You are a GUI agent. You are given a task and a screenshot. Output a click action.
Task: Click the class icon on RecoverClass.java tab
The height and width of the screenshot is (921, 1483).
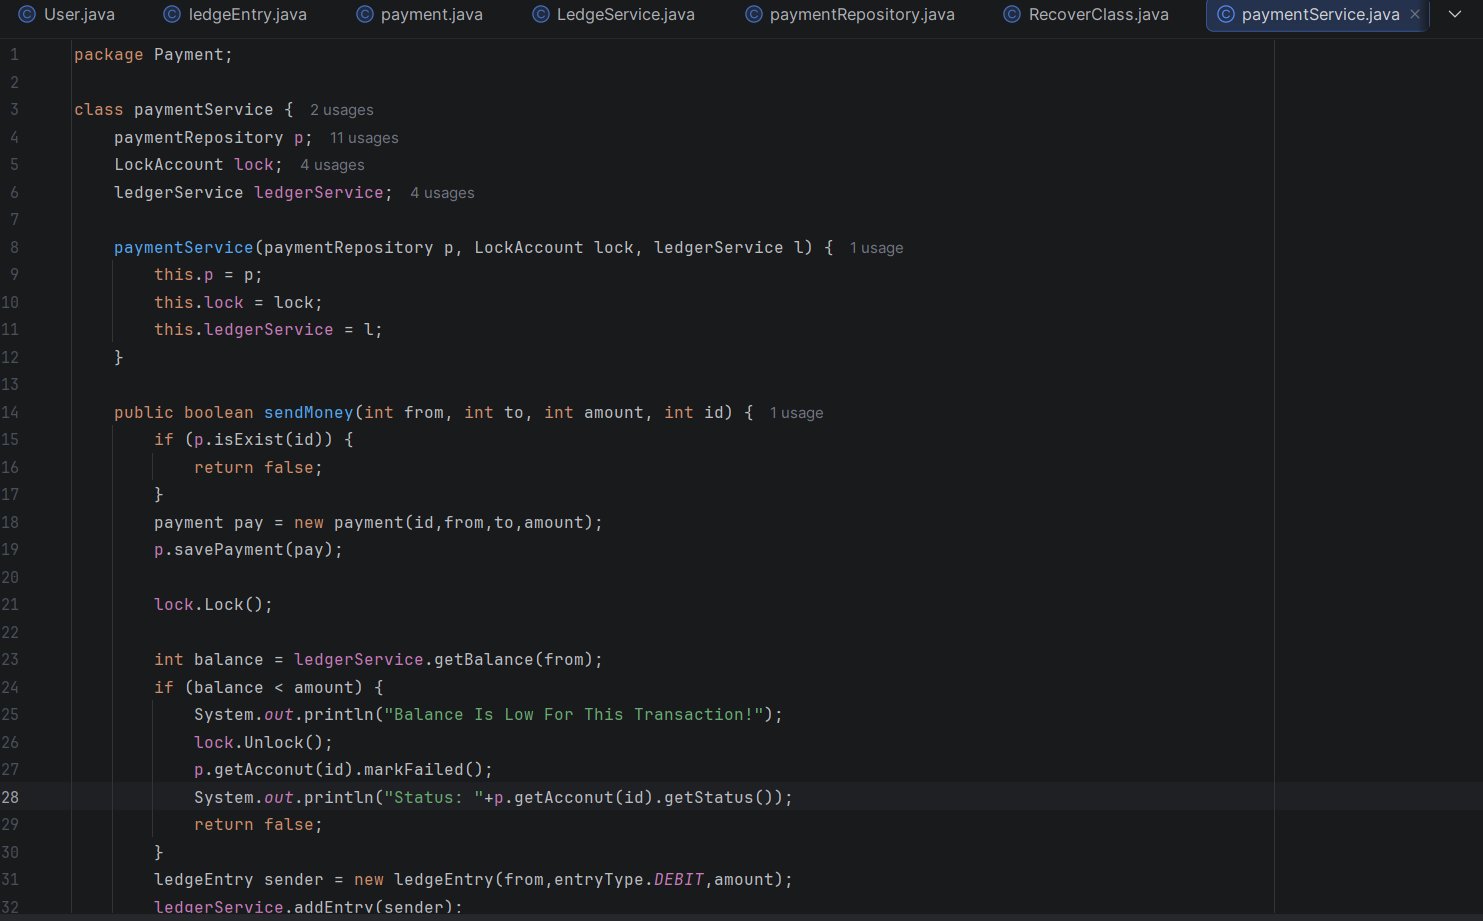point(1012,15)
